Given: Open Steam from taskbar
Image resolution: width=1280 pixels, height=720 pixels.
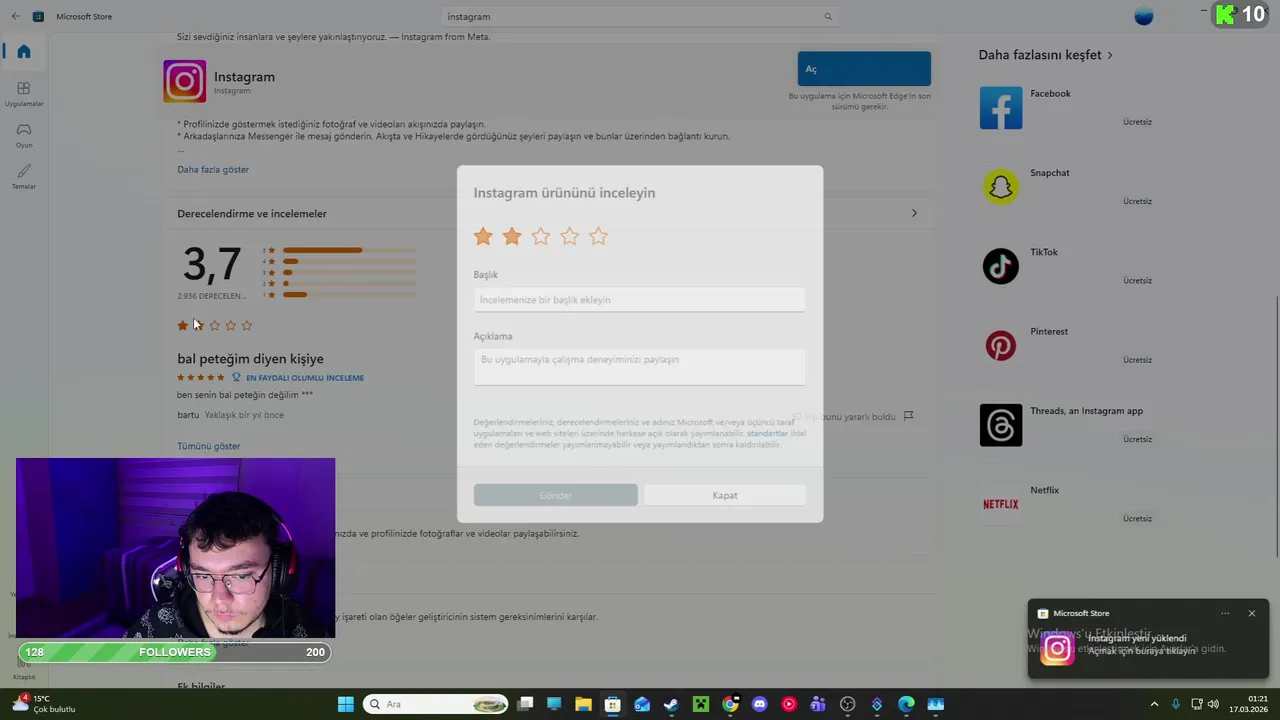Looking at the screenshot, I should [671, 704].
